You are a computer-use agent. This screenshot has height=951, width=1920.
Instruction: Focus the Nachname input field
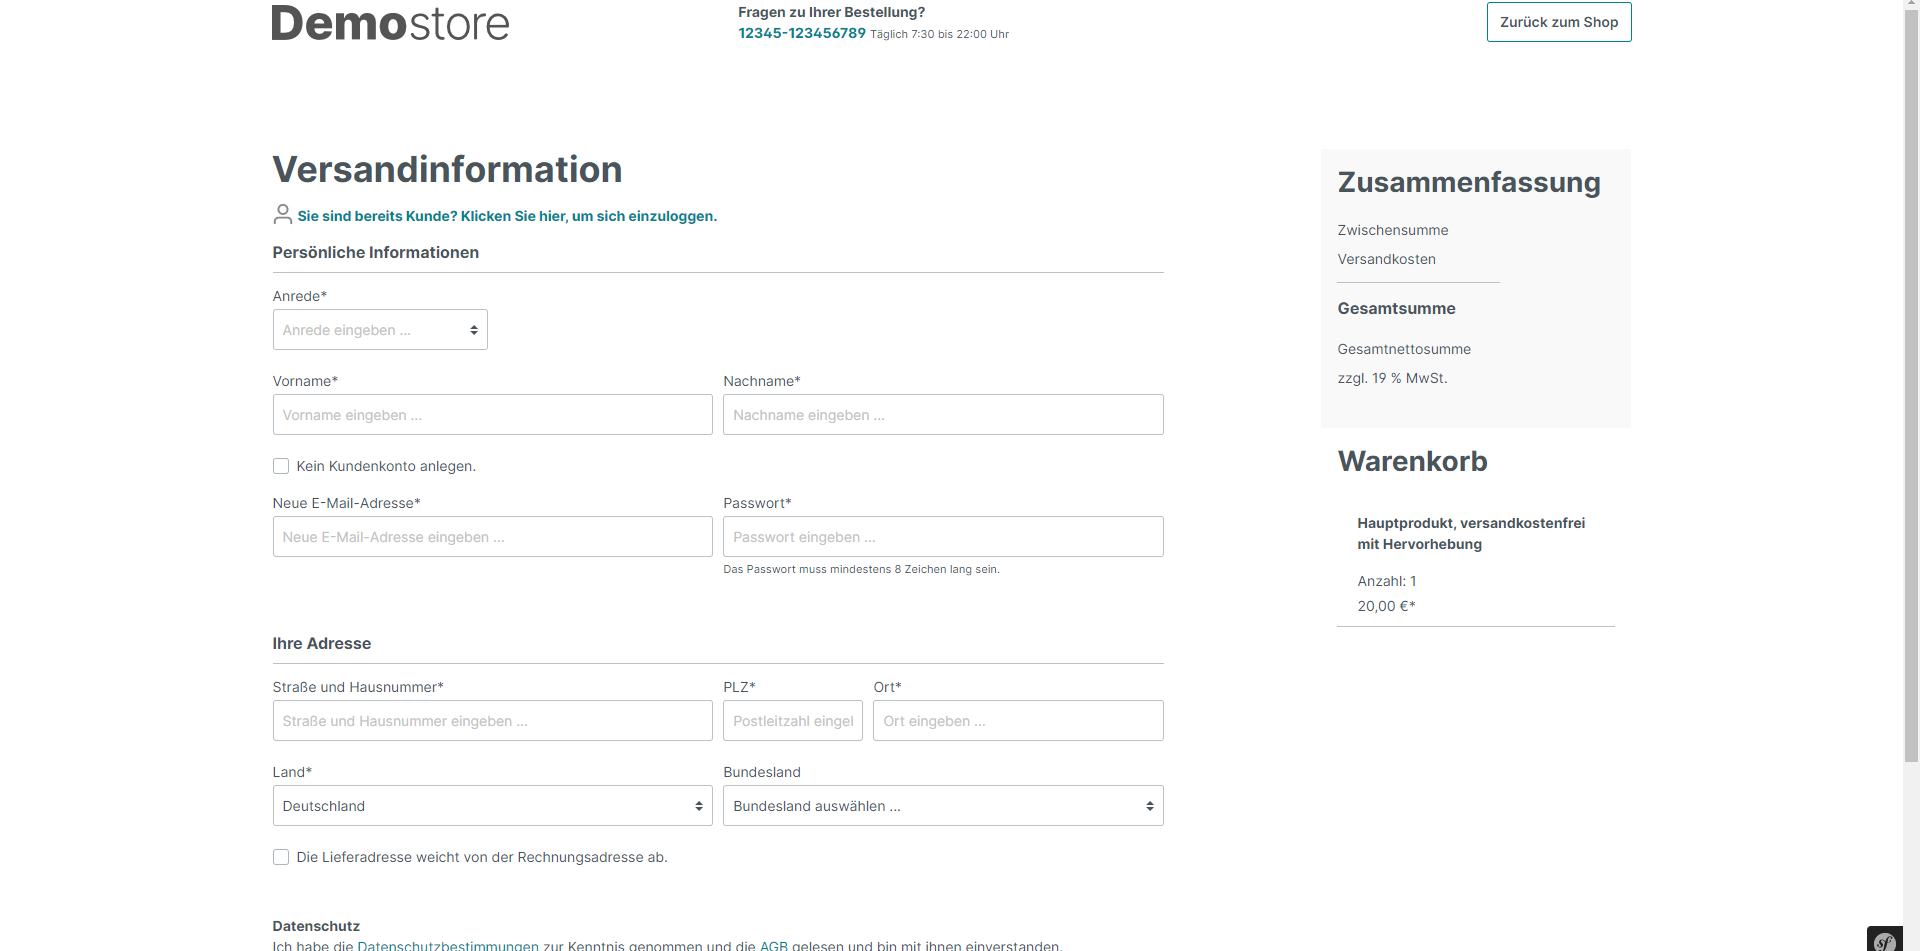[943, 415]
